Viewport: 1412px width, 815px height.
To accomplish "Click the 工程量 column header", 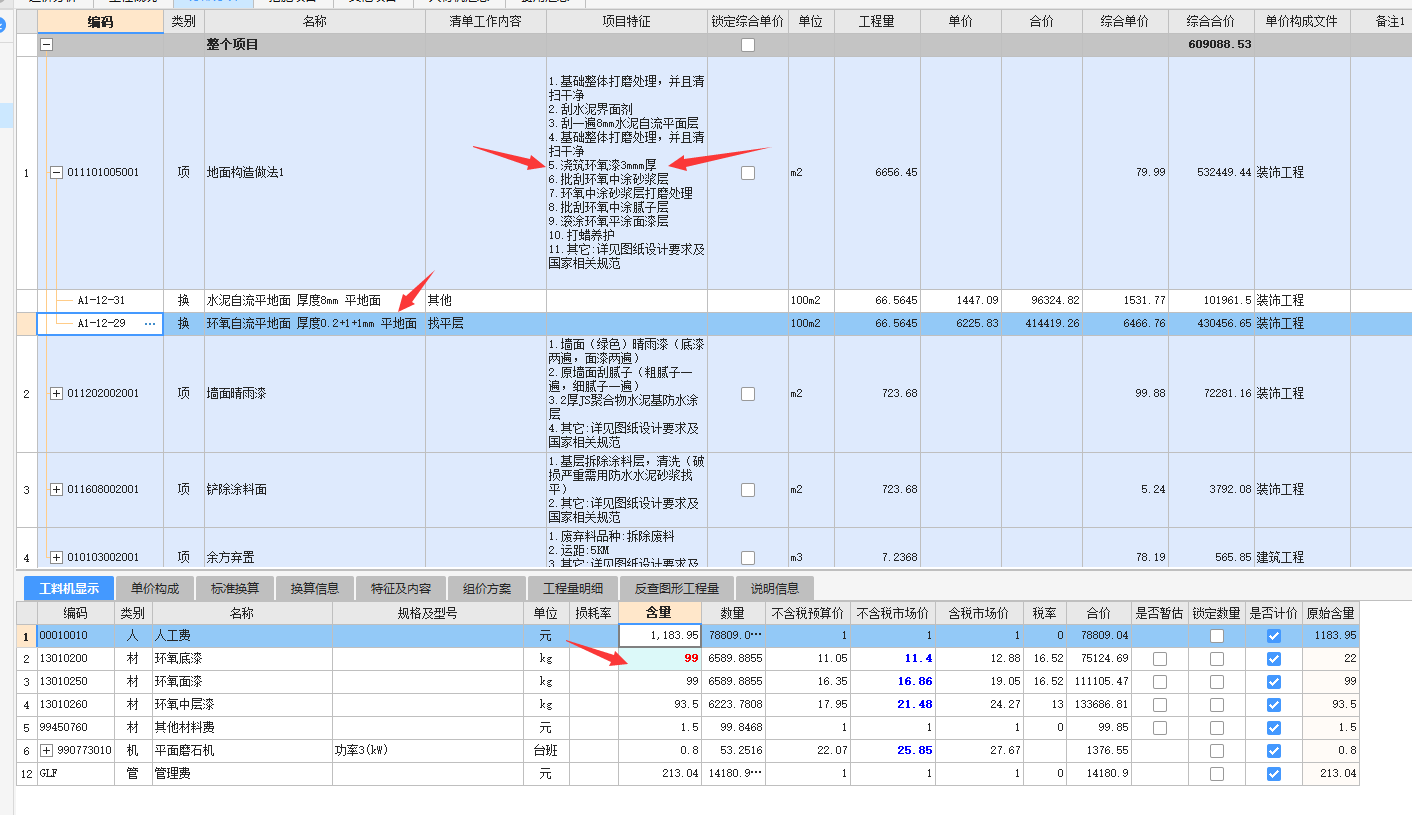I will tap(877, 21).
